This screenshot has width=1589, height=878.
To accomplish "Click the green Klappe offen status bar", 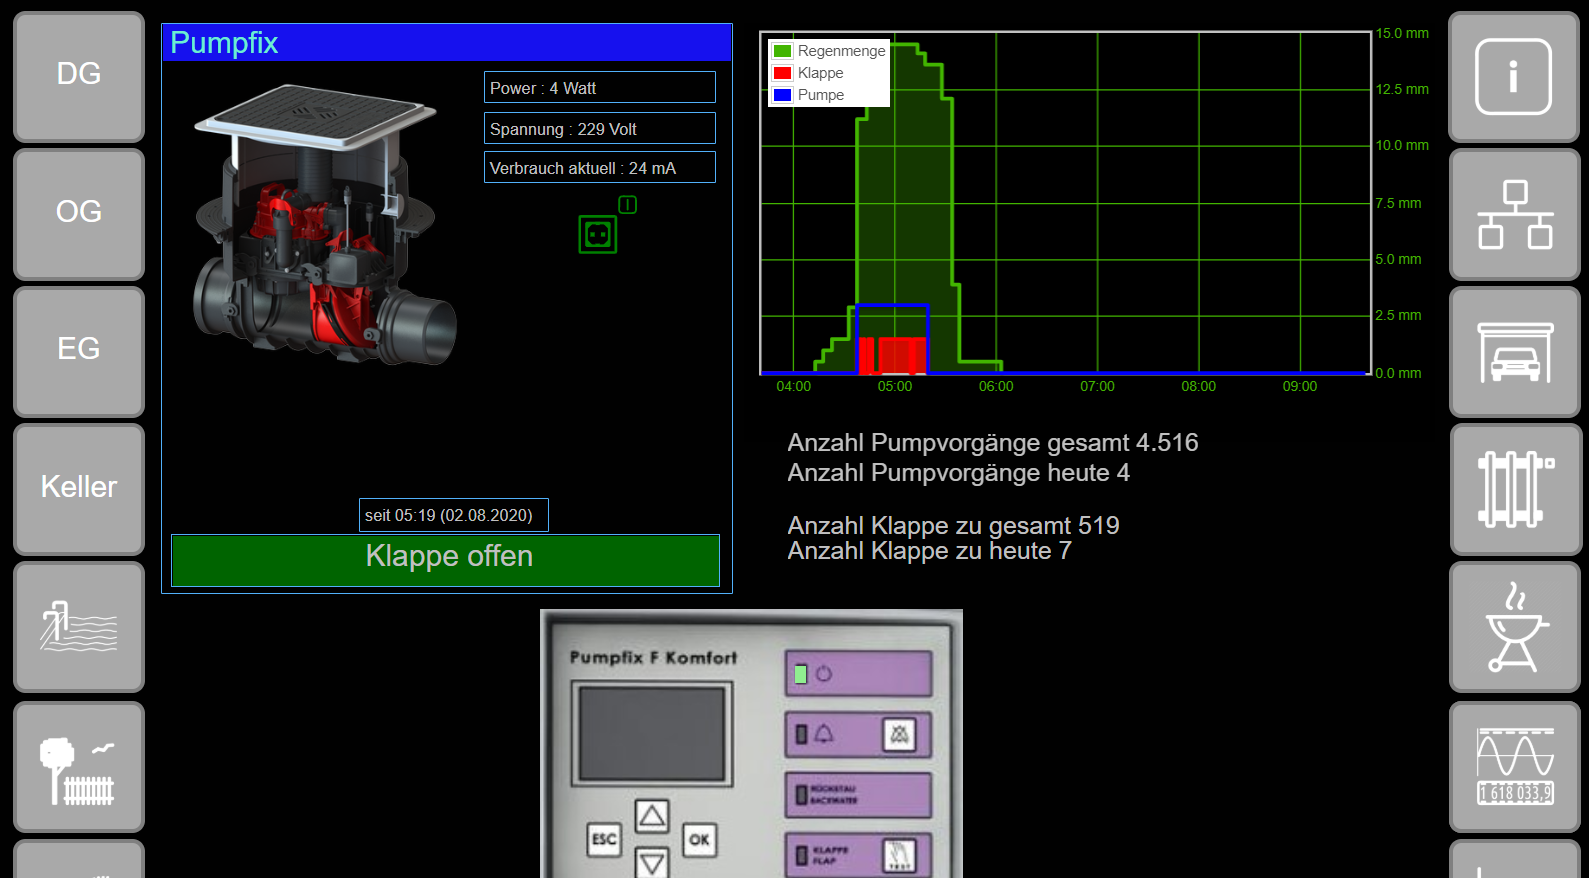I will [x=446, y=560].
